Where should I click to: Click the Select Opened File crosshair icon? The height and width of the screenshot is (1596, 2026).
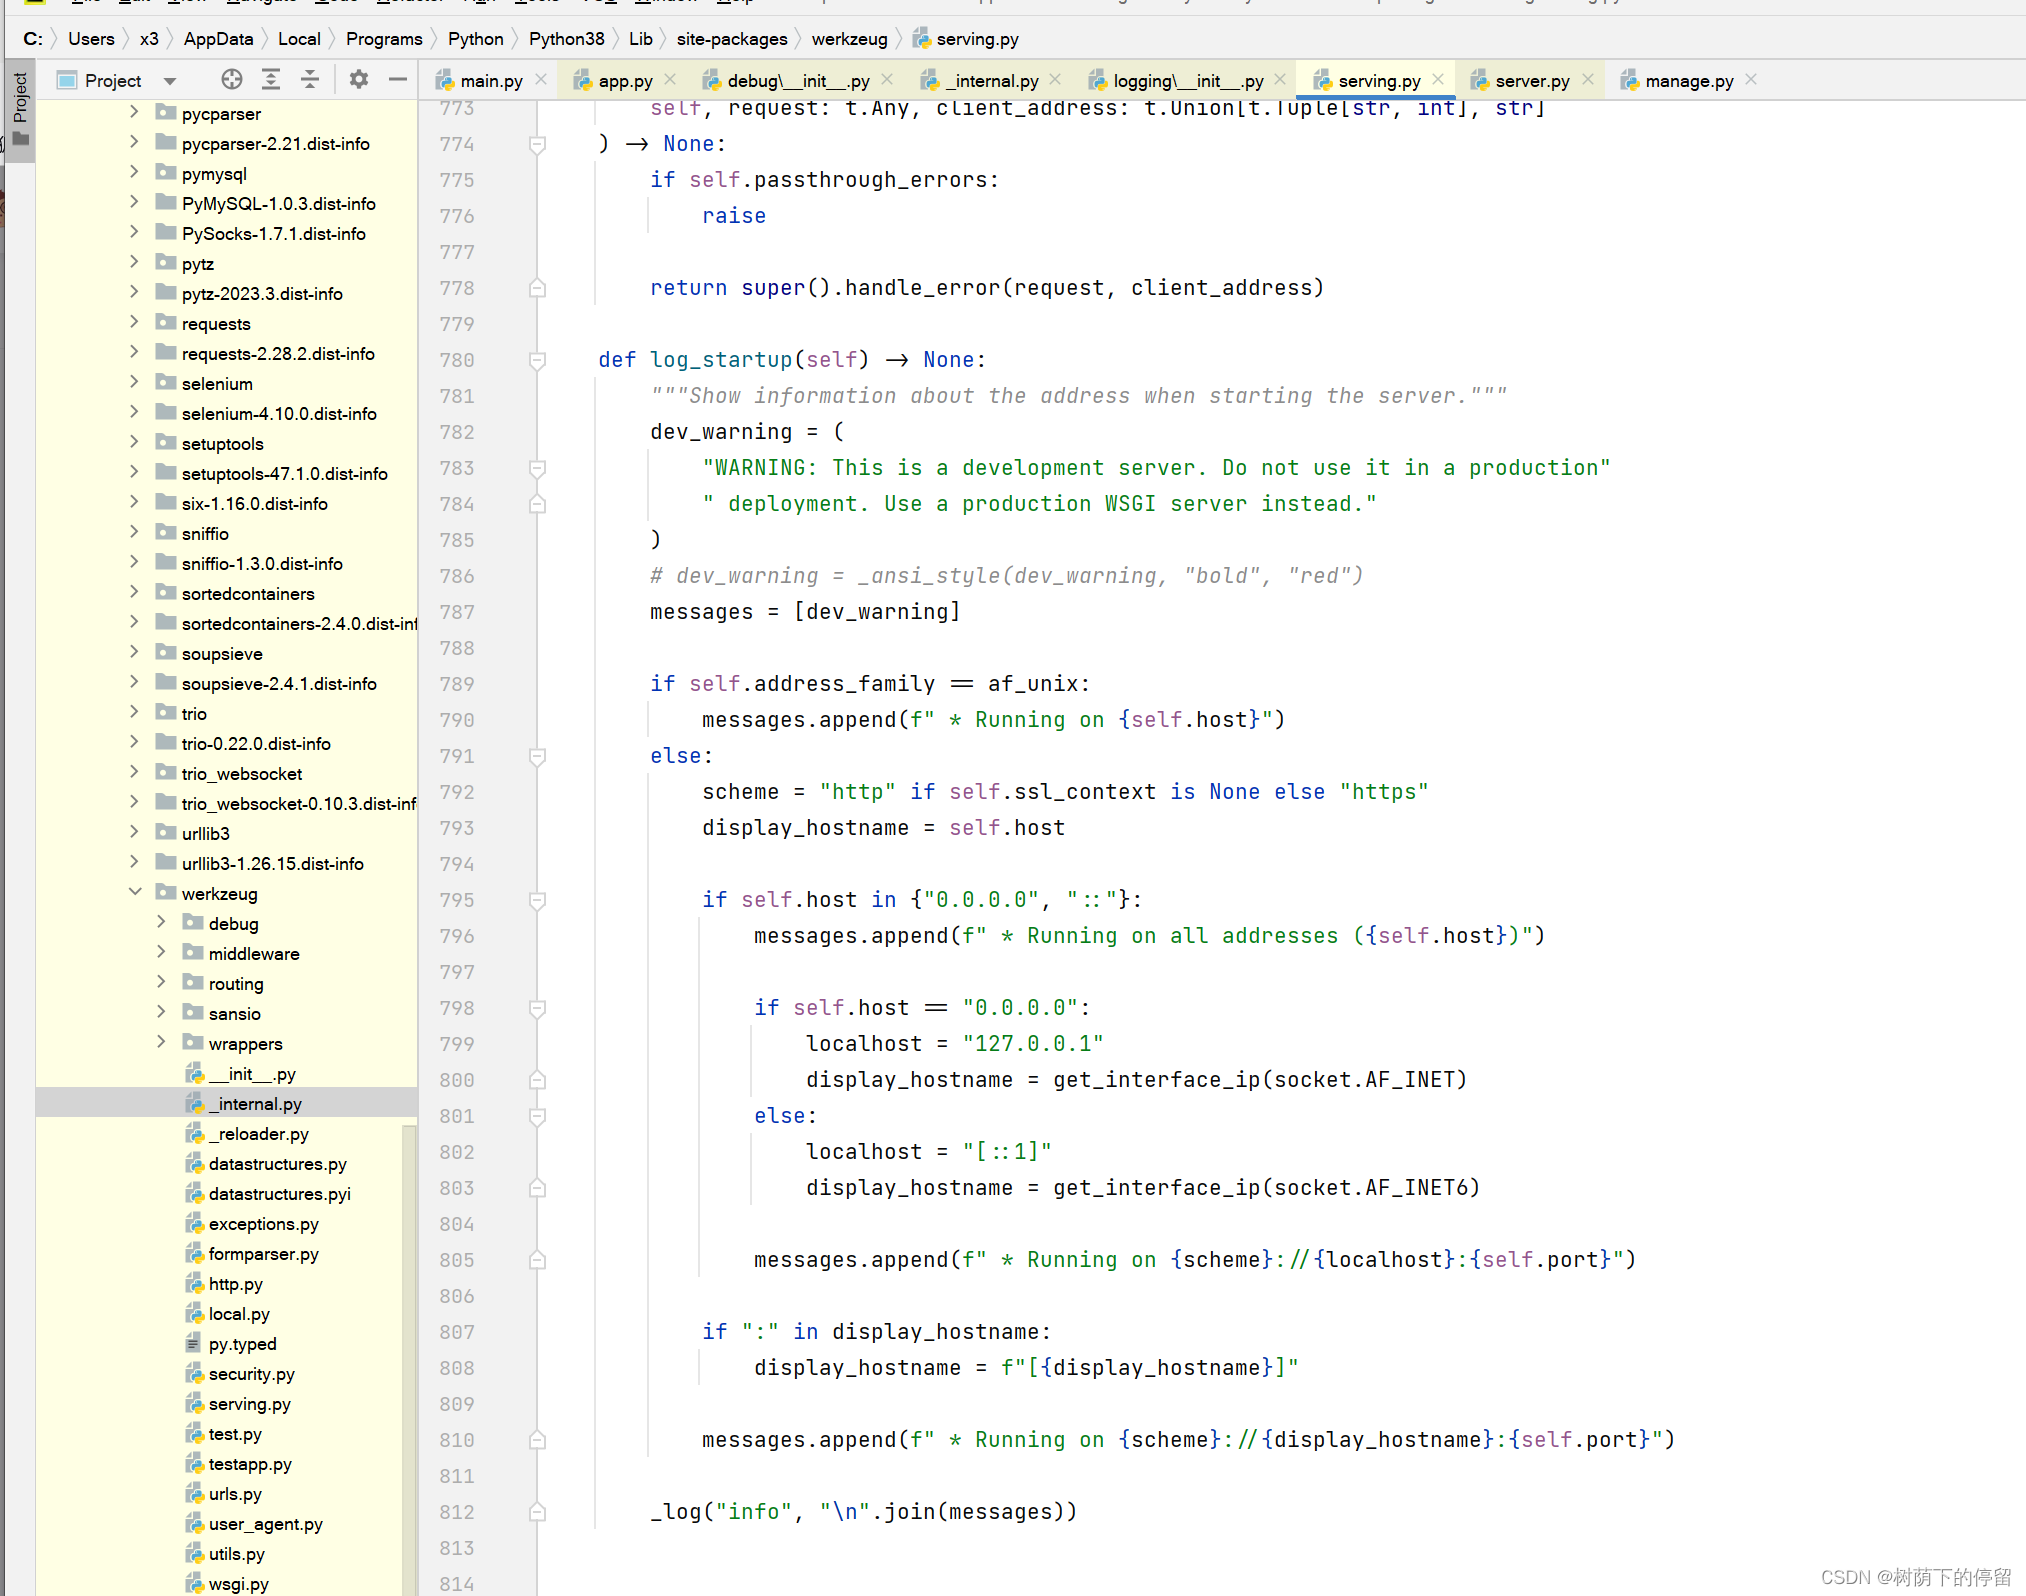click(x=231, y=80)
